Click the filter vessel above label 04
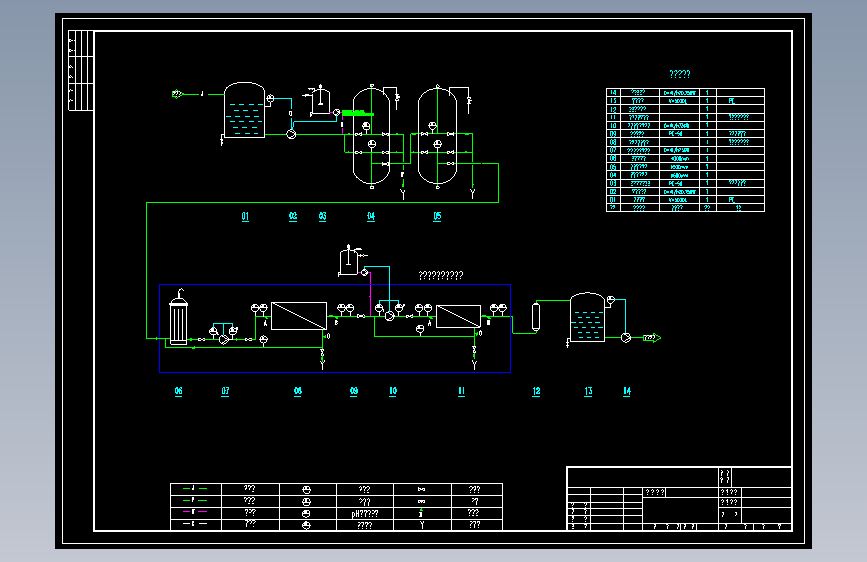 pyautogui.click(x=372, y=136)
